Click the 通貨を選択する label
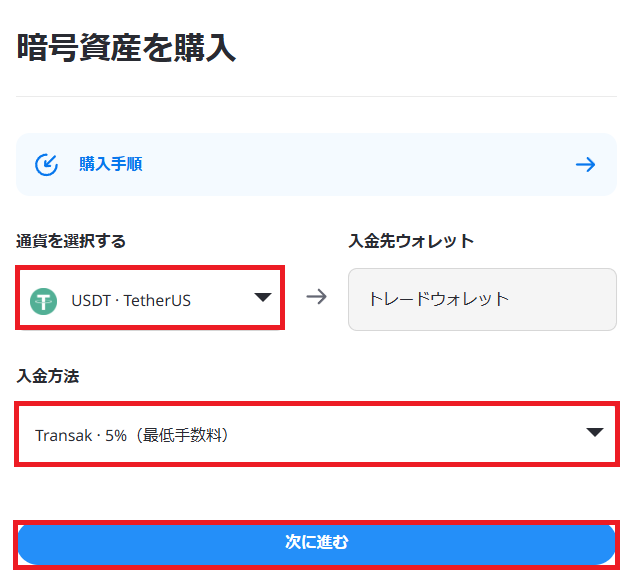The width and height of the screenshot is (634, 583). (71, 241)
